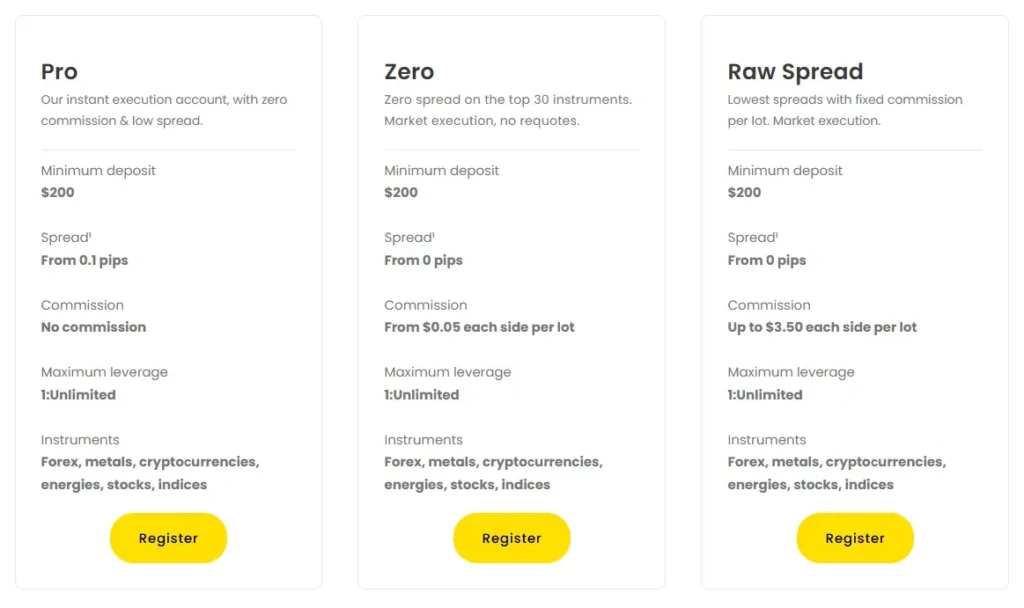Viewport: 1024px width, 608px height.
Task: Click Minimum deposit $200 in Raw Spread card
Action: pyautogui.click(x=744, y=192)
